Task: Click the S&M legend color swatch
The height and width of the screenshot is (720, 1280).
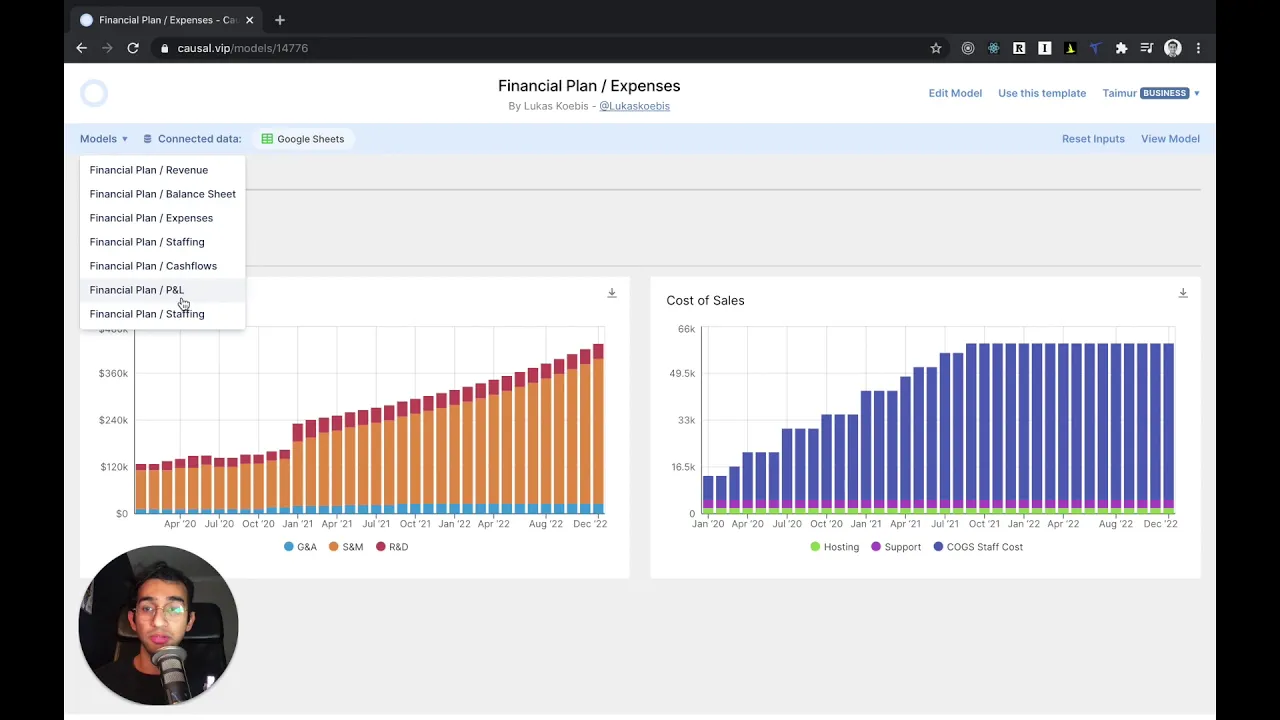Action: point(334,547)
